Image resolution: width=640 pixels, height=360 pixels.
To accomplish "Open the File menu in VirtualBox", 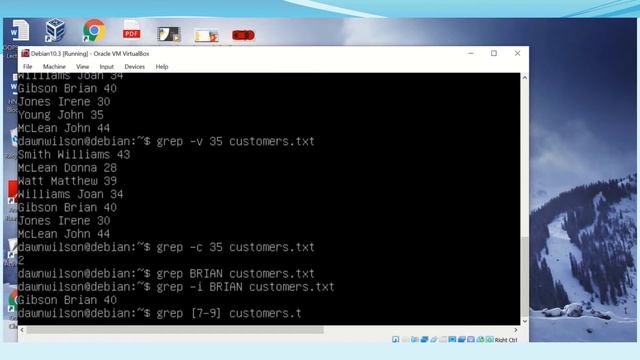I will click(x=27, y=67).
